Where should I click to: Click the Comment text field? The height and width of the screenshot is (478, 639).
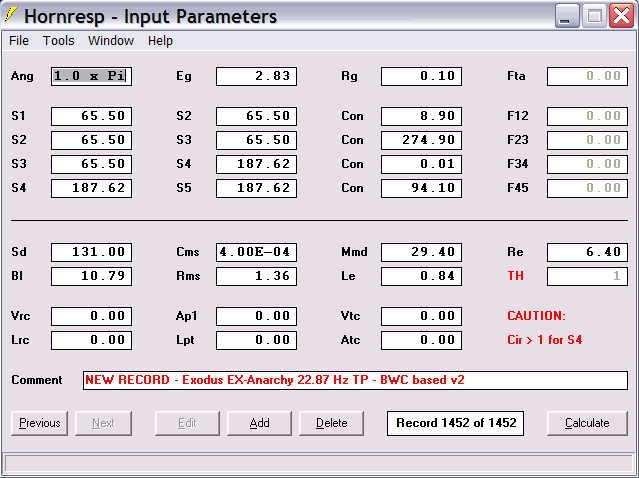pyautogui.click(x=355, y=380)
